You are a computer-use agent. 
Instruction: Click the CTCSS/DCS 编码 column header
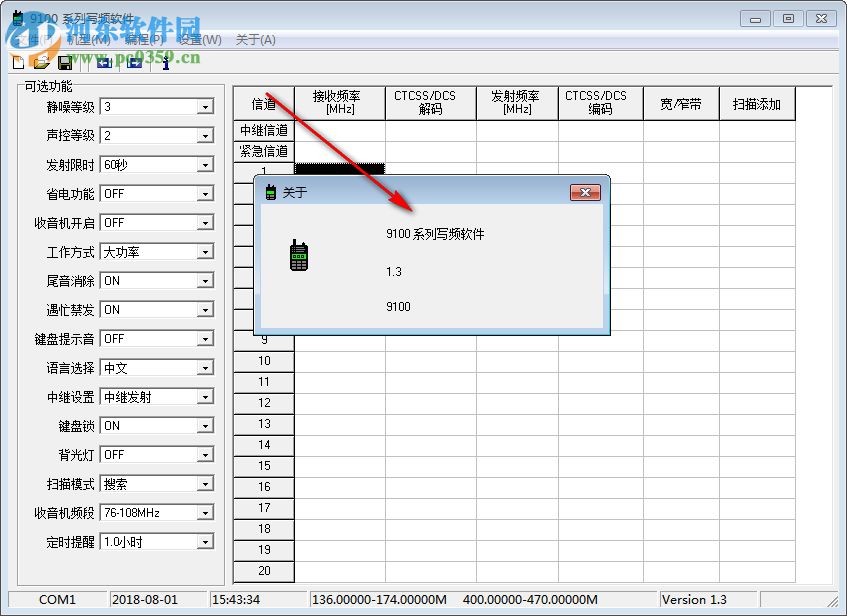click(x=601, y=103)
